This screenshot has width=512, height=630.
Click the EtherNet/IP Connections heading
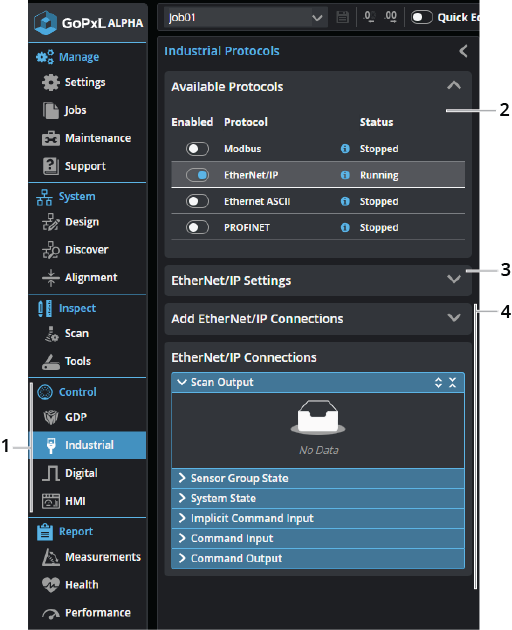(x=244, y=358)
